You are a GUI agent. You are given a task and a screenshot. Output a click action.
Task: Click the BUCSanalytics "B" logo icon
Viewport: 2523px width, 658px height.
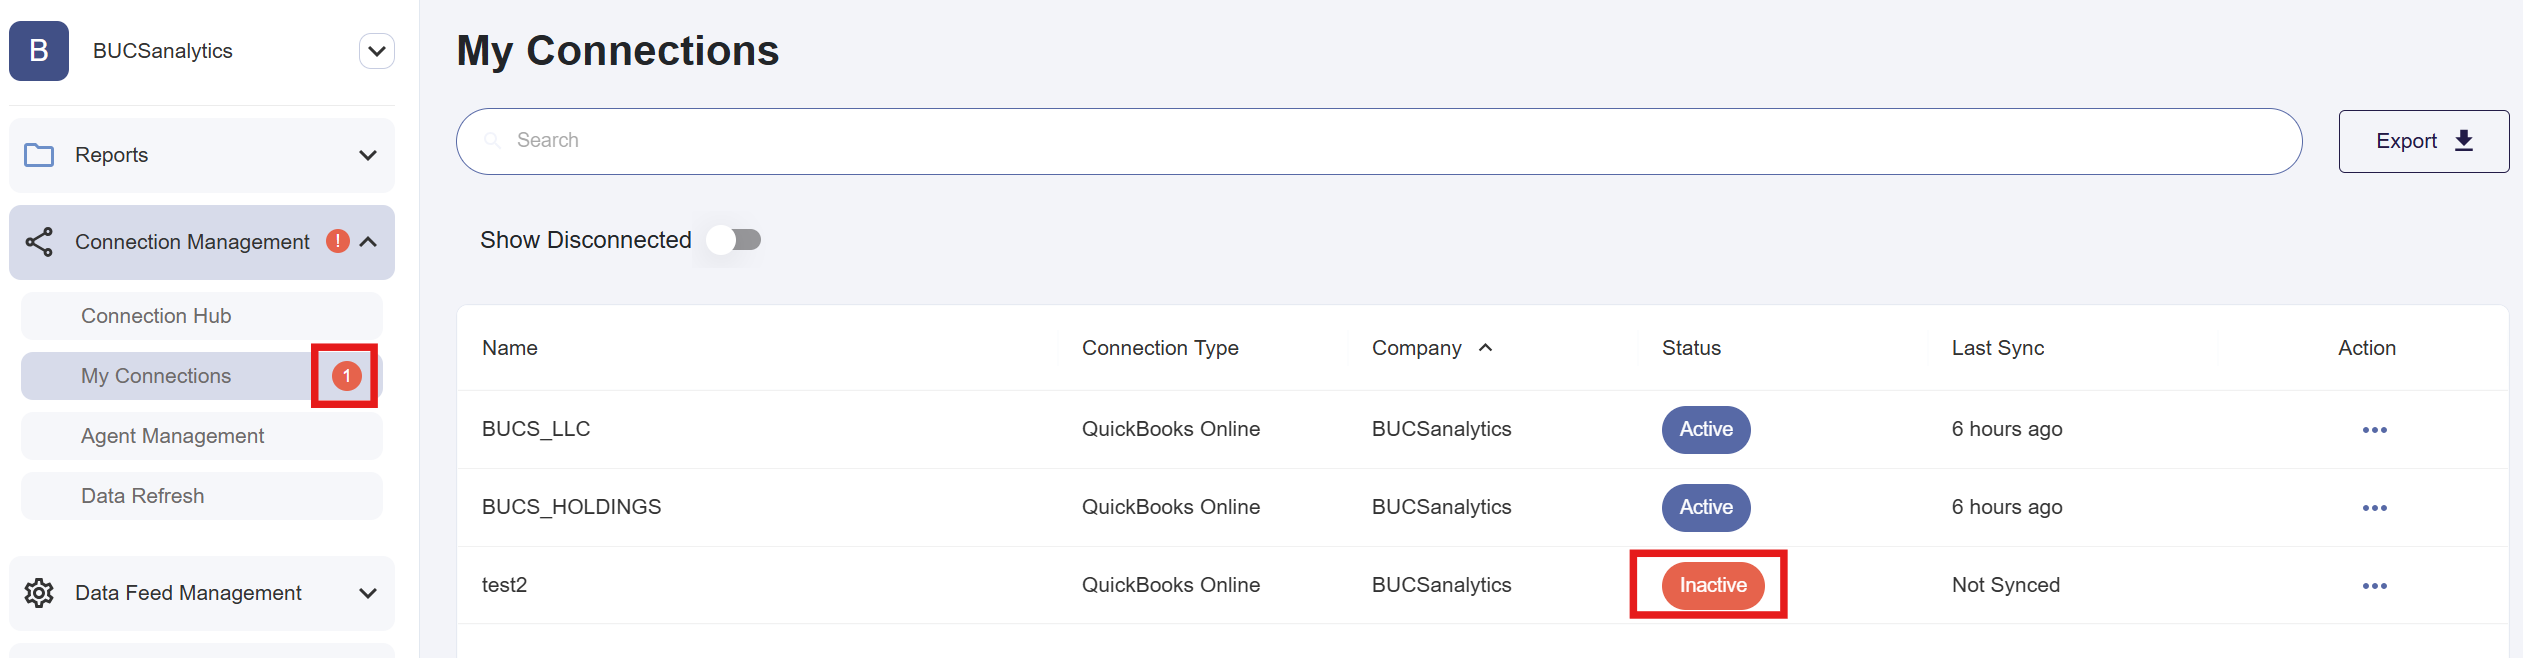pos(39,51)
